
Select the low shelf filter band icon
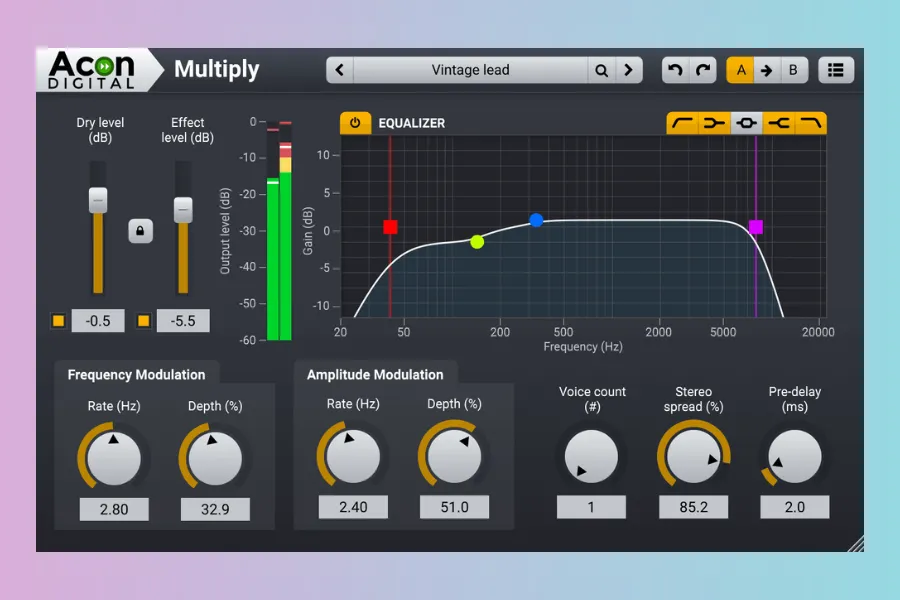coord(714,123)
